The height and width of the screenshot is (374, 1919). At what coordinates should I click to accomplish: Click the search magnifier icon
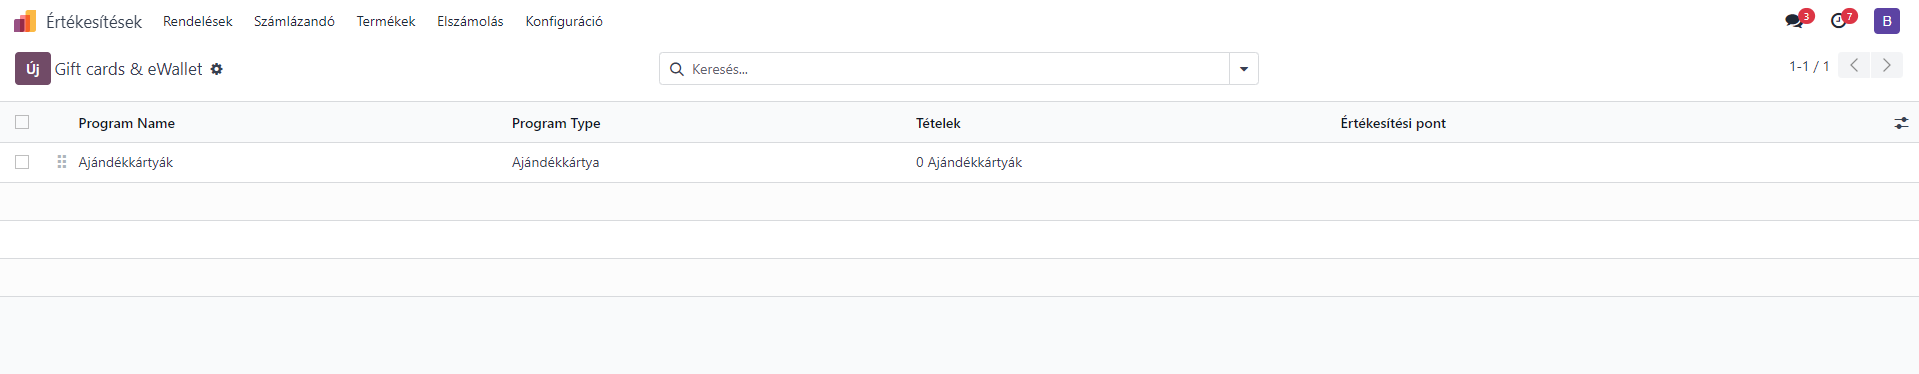point(677,69)
